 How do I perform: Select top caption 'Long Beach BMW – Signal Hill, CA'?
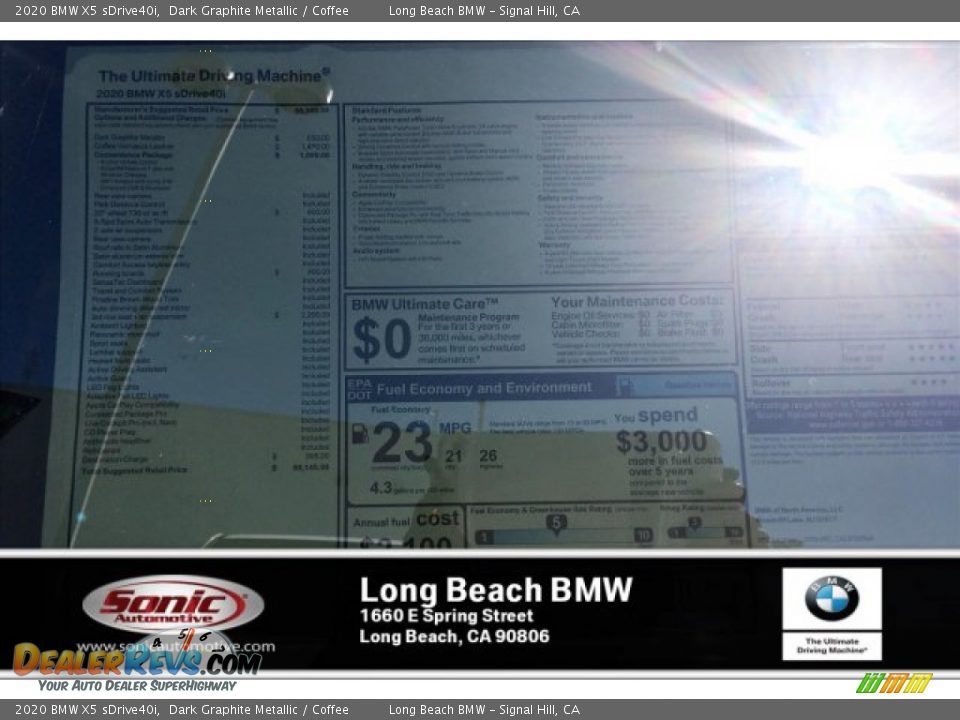pos(484,10)
